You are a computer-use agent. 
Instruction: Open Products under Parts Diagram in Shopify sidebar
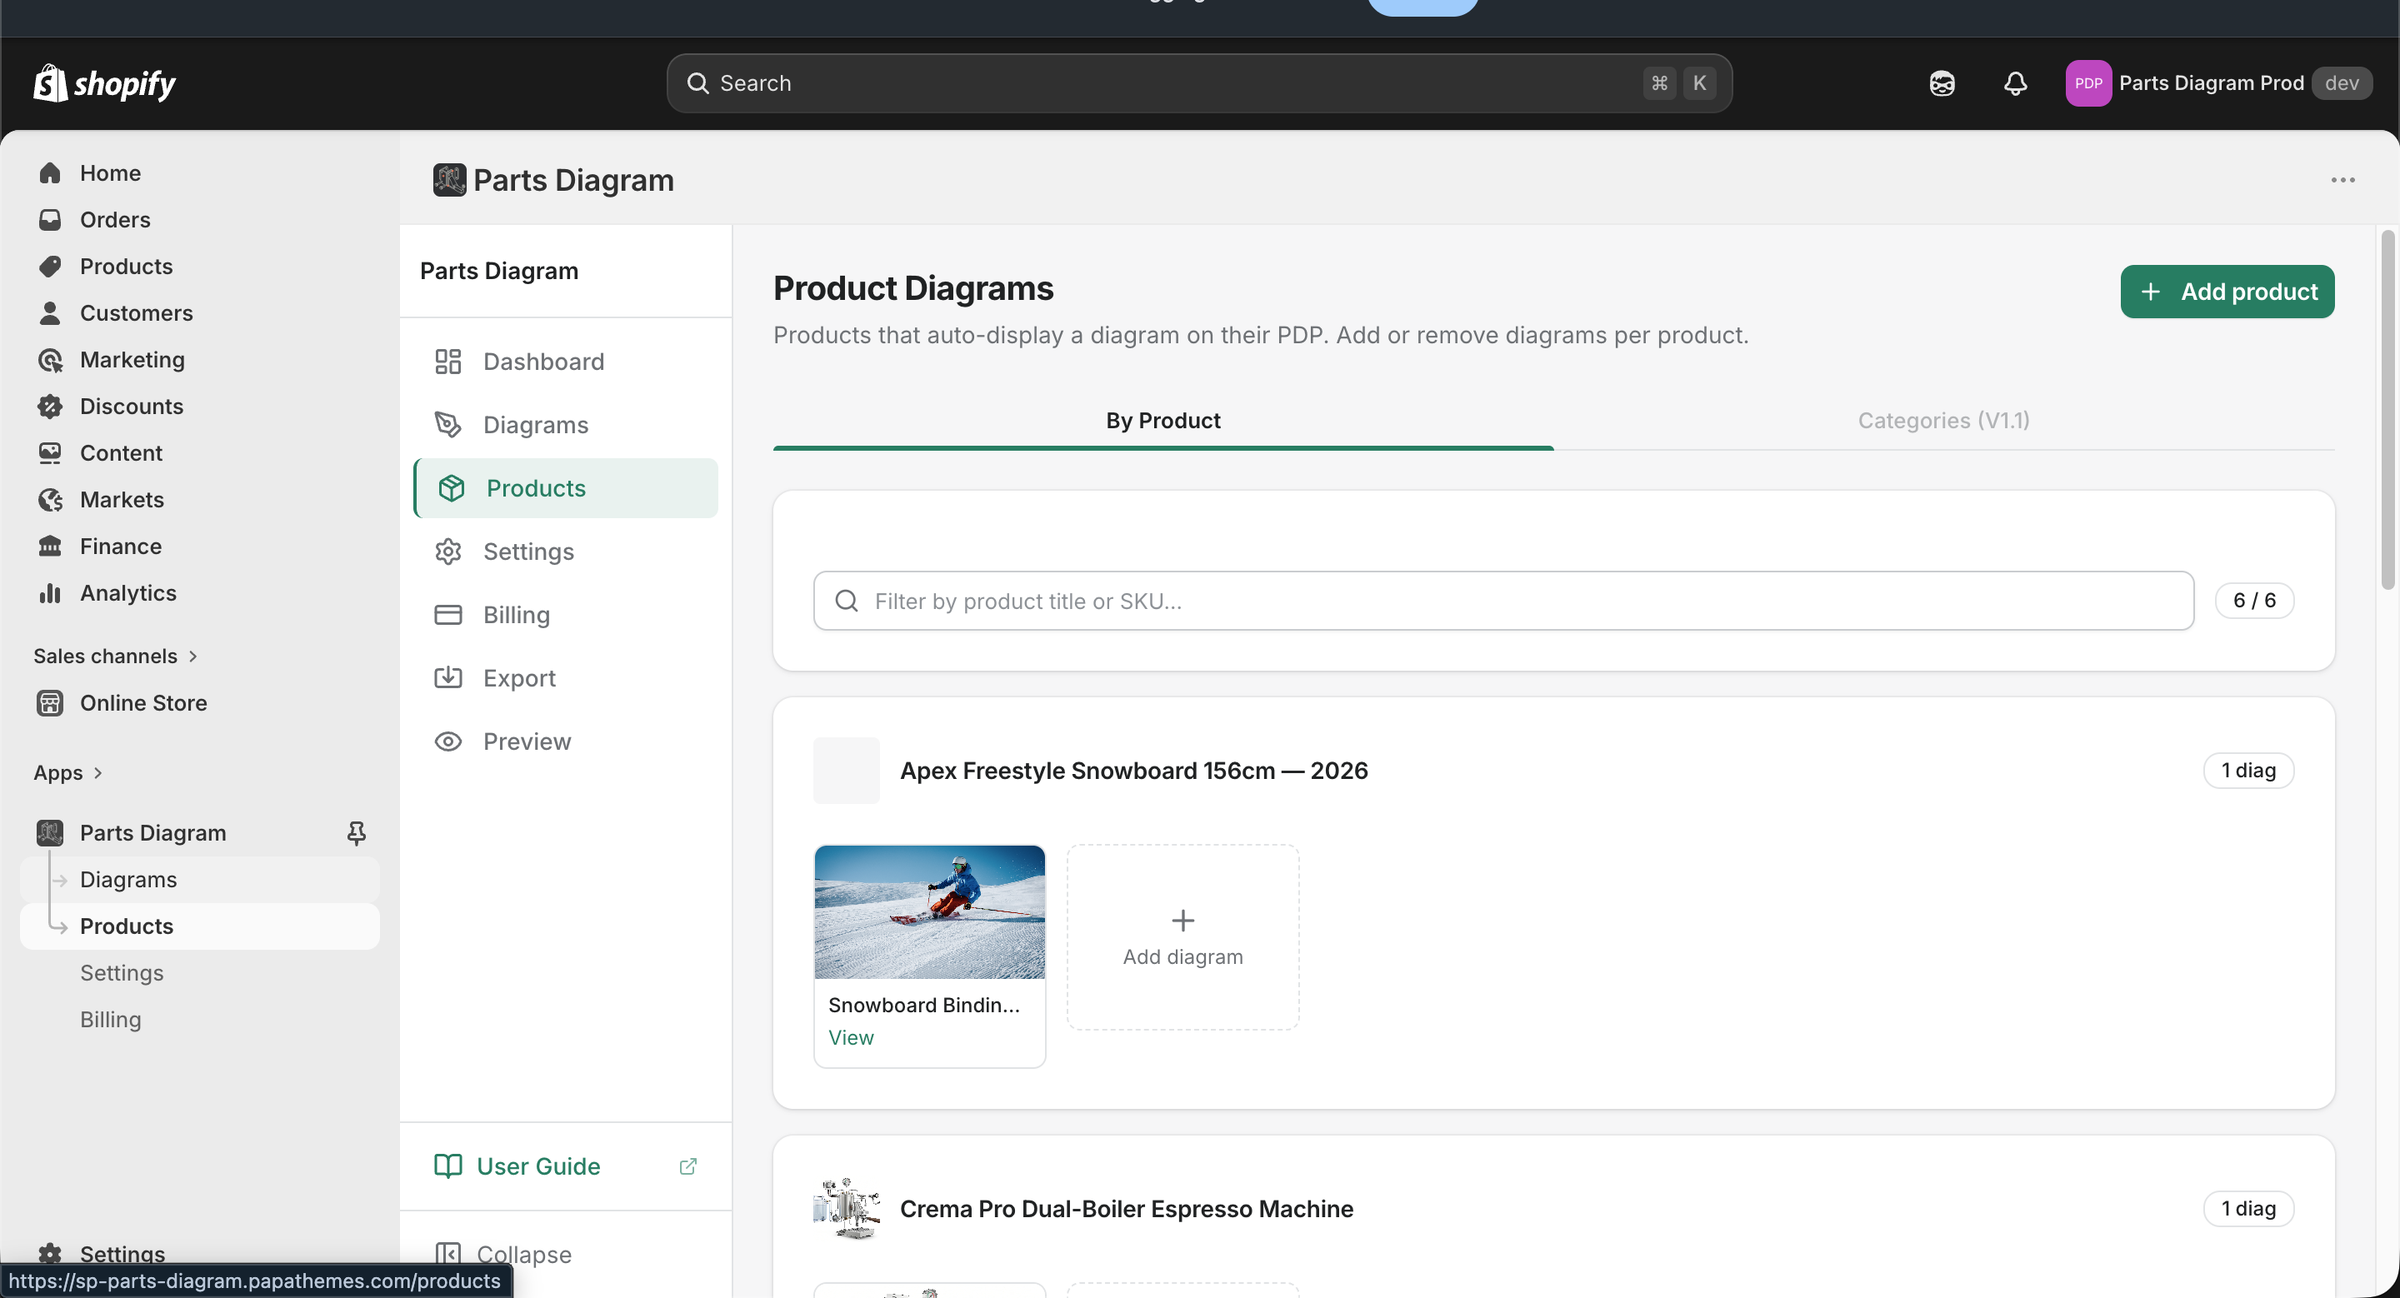200,926
